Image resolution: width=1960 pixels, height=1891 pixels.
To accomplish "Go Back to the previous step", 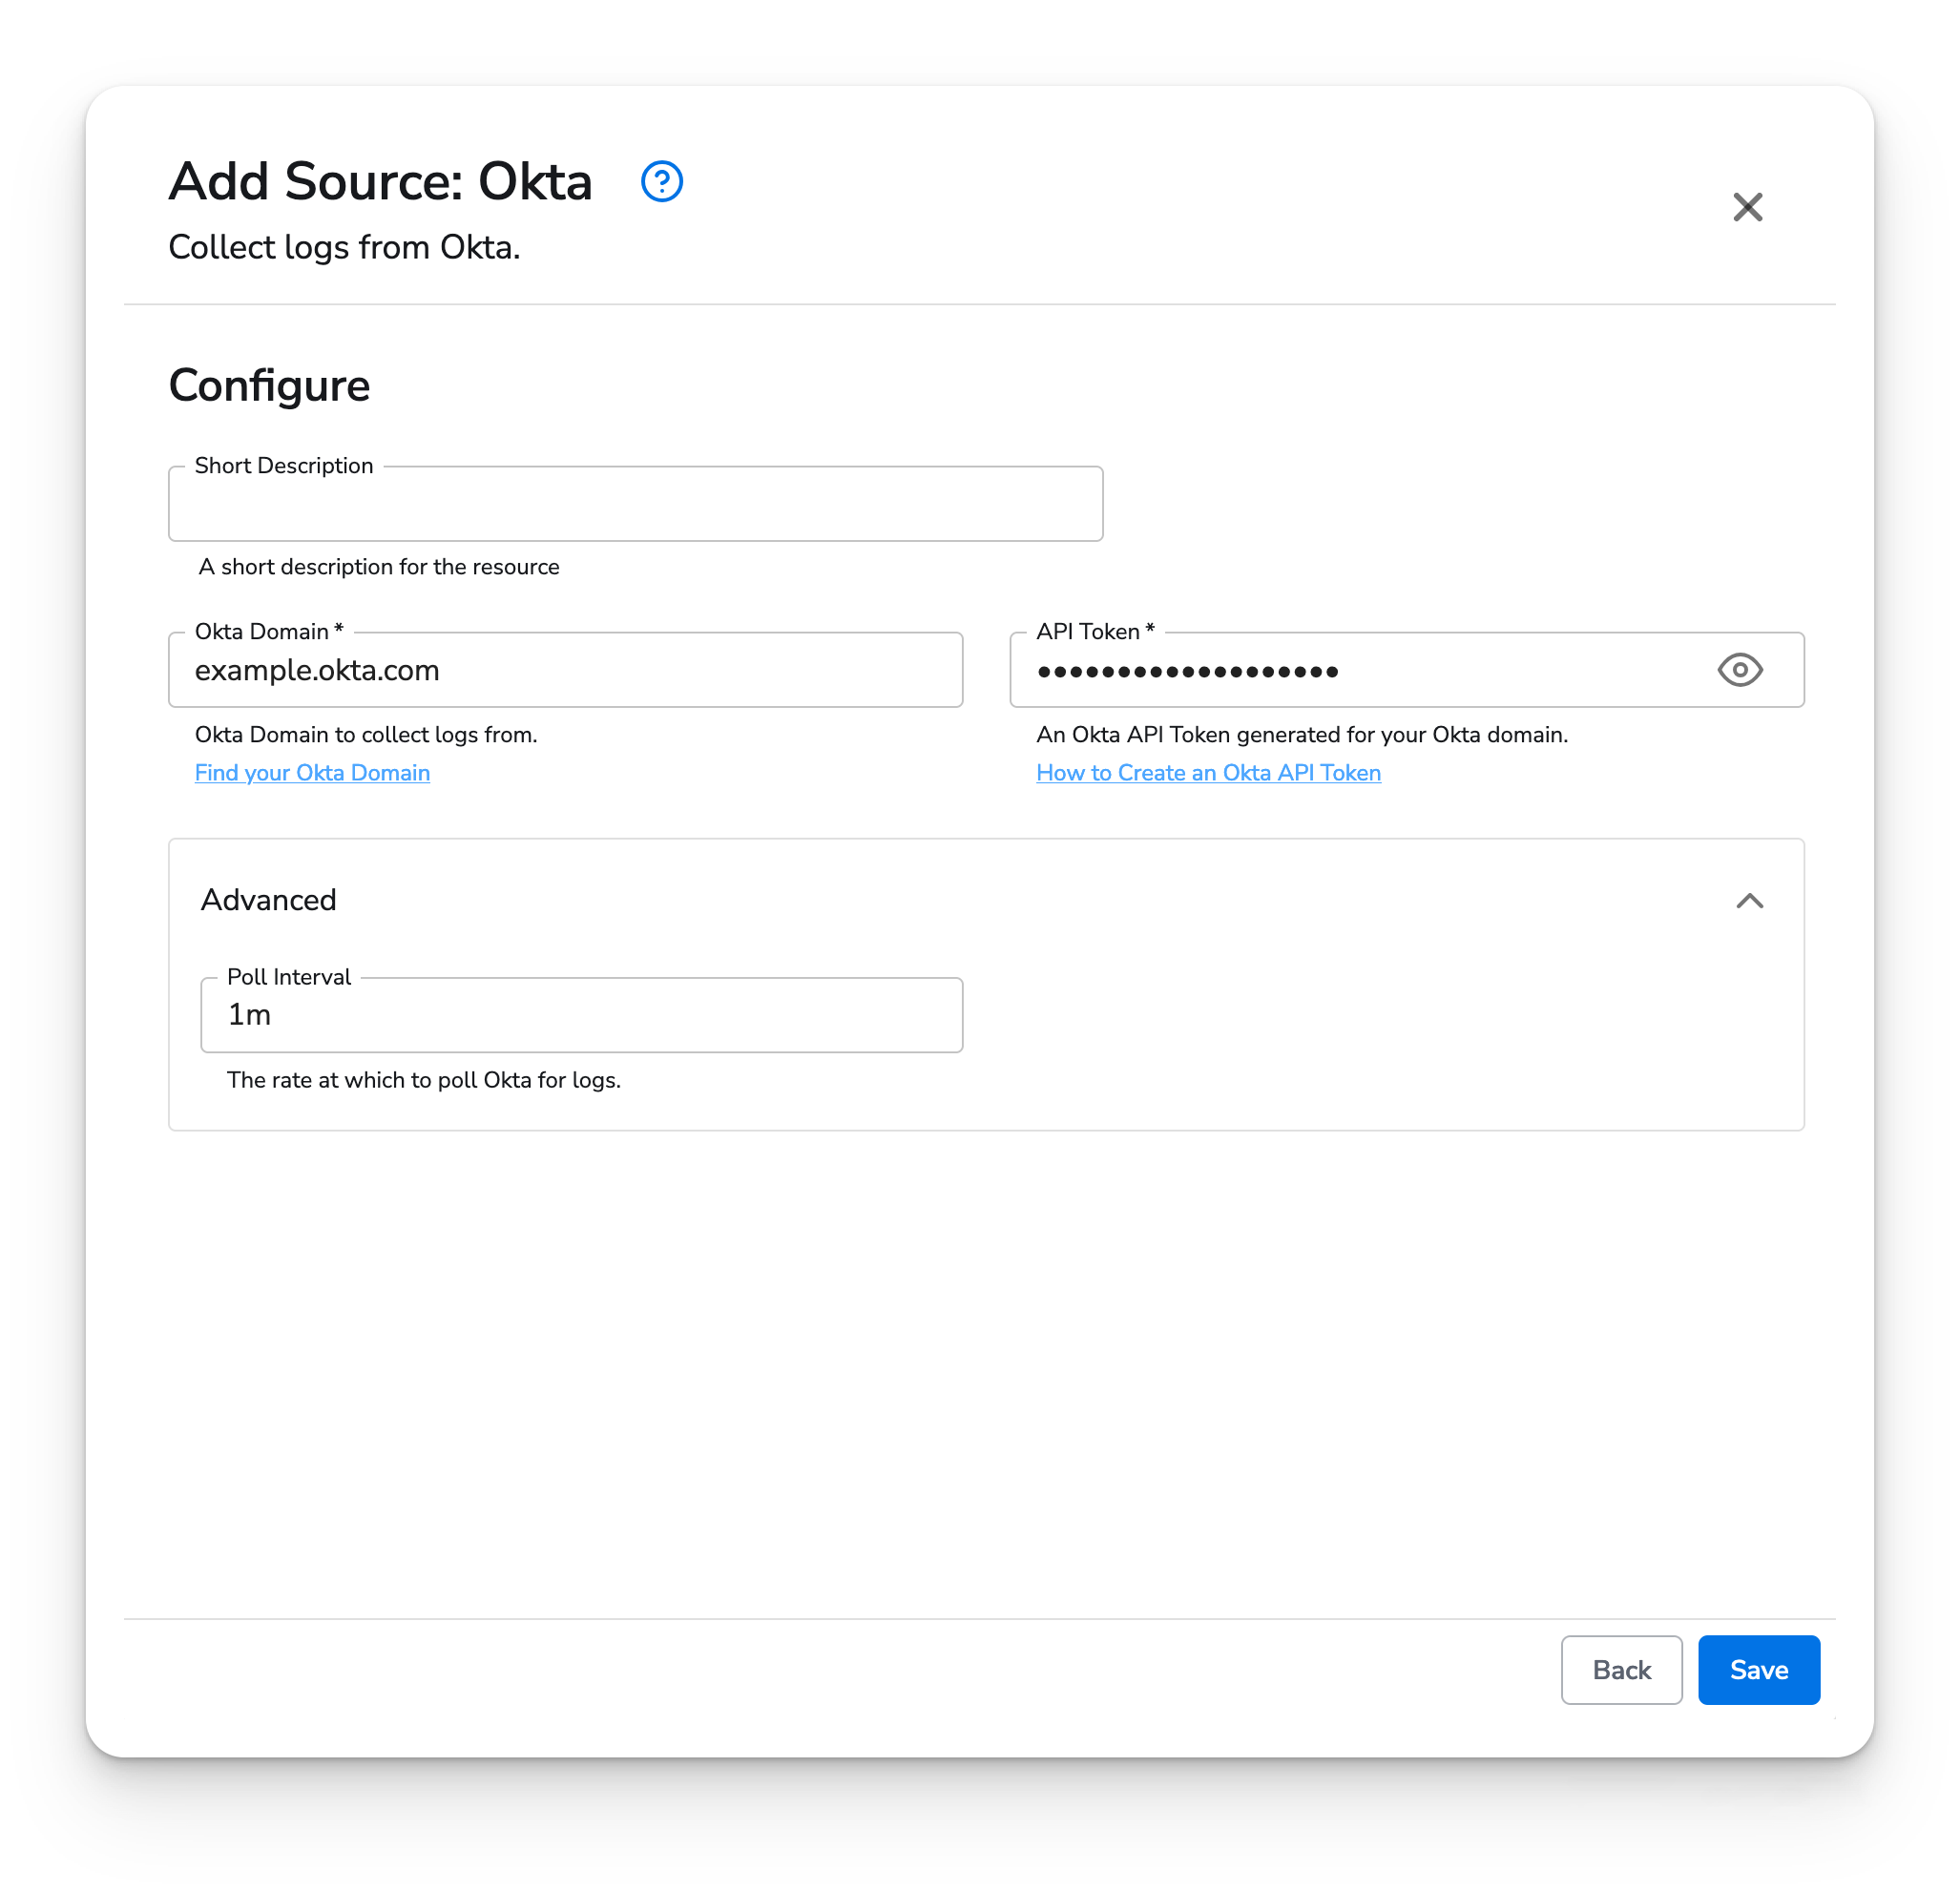I will click(x=1621, y=1669).
